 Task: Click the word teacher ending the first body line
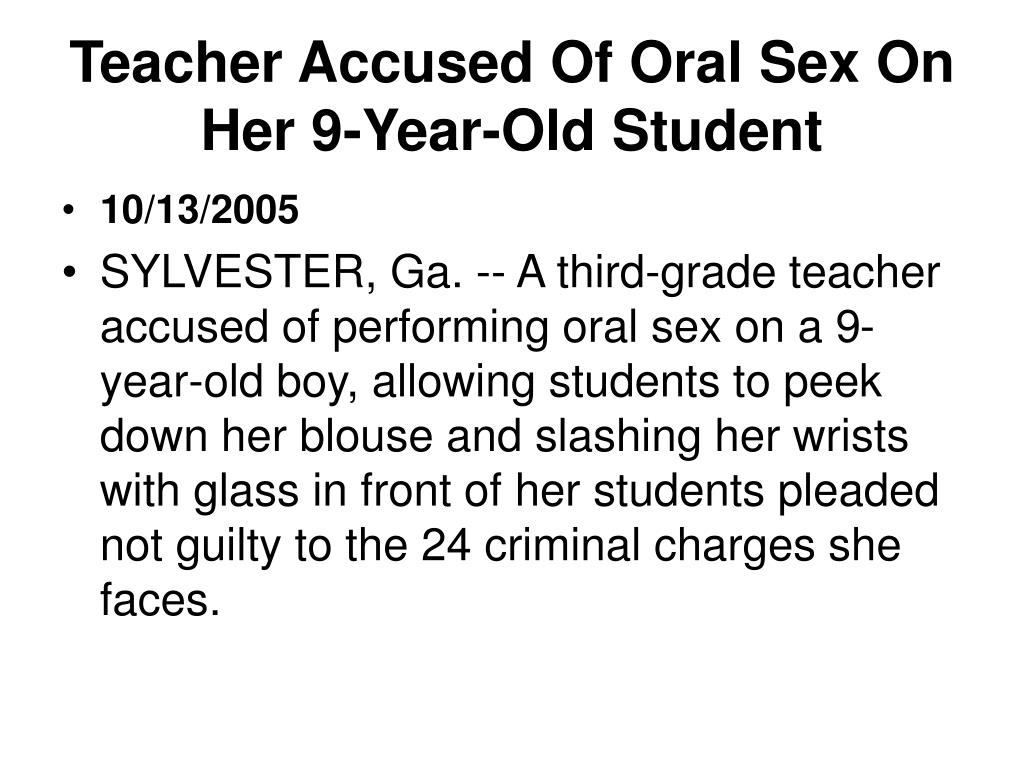click(x=864, y=272)
